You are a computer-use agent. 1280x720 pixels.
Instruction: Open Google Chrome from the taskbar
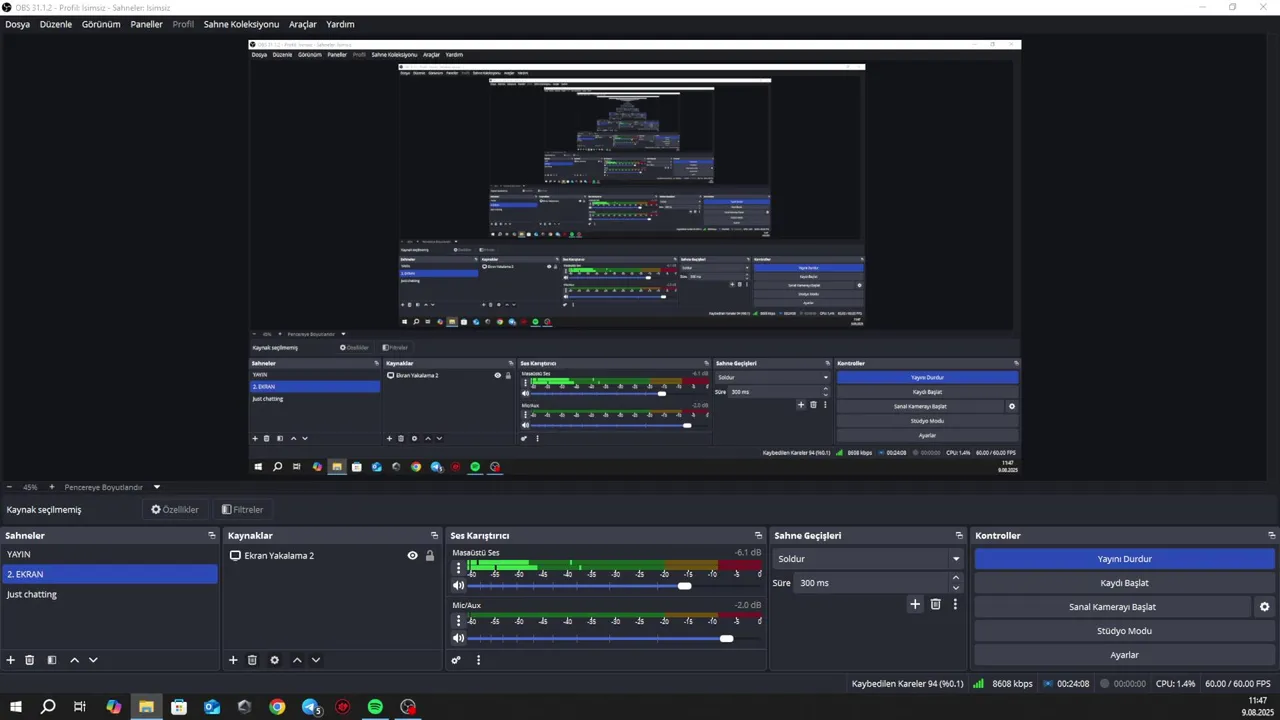[277, 707]
